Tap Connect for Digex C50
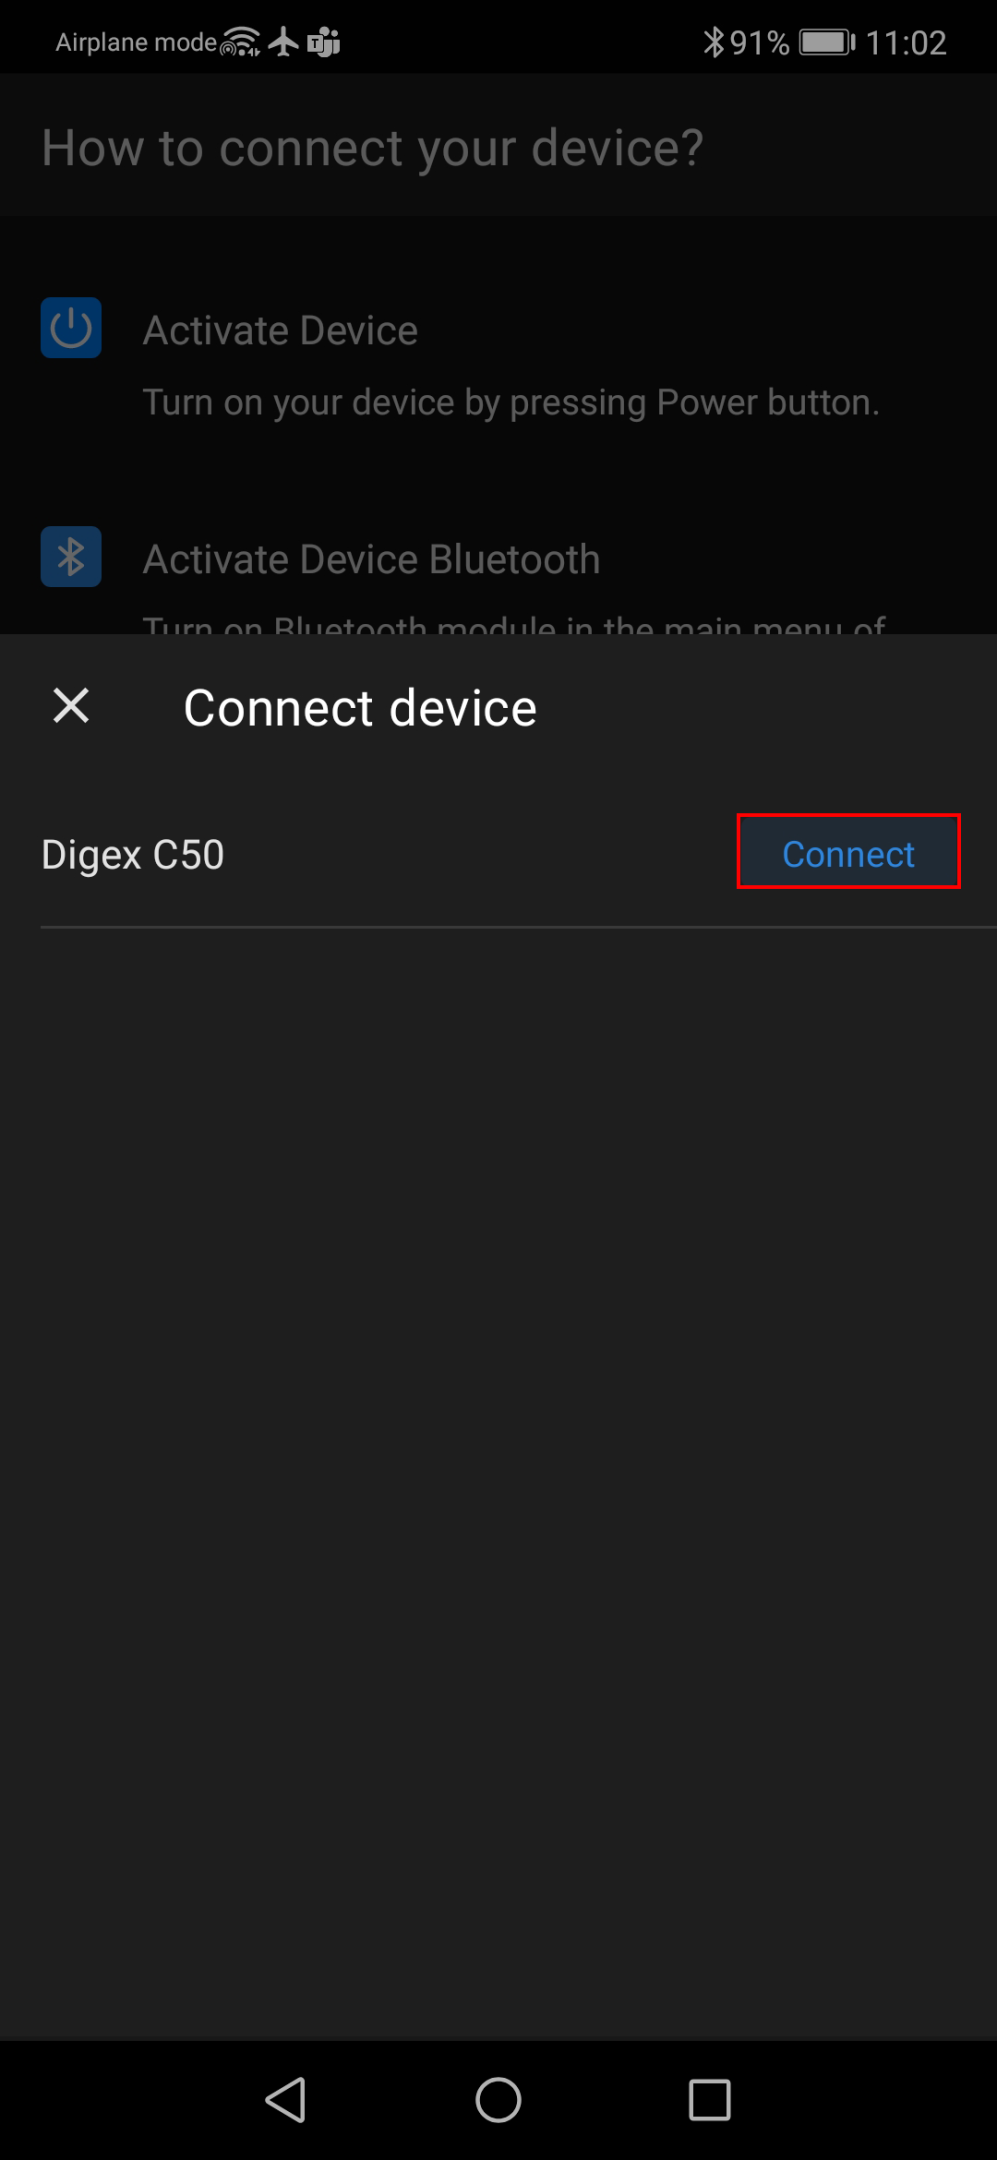Image resolution: width=997 pixels, height=2160 pixels. point(848,853)
